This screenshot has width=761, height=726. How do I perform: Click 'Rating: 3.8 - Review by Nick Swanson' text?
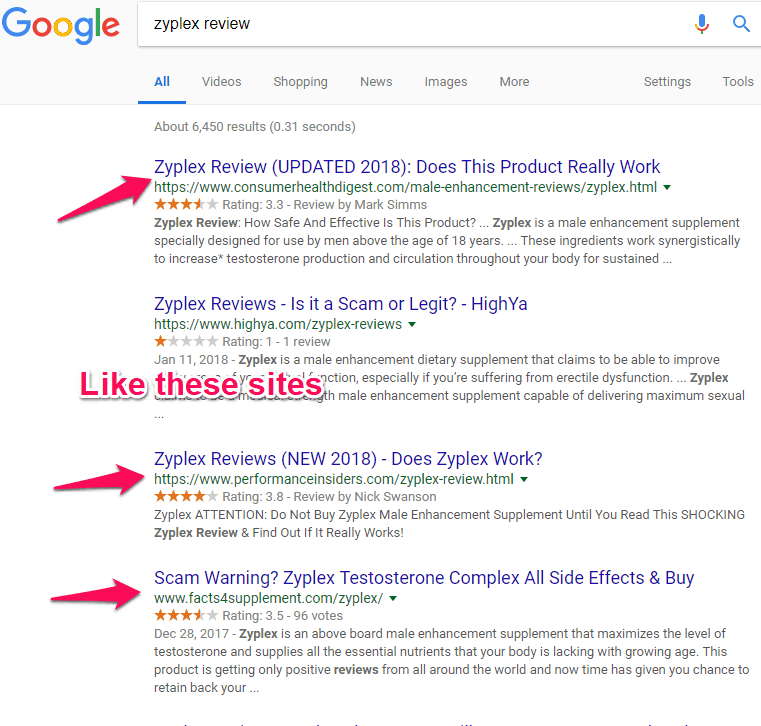coord(329,497)
